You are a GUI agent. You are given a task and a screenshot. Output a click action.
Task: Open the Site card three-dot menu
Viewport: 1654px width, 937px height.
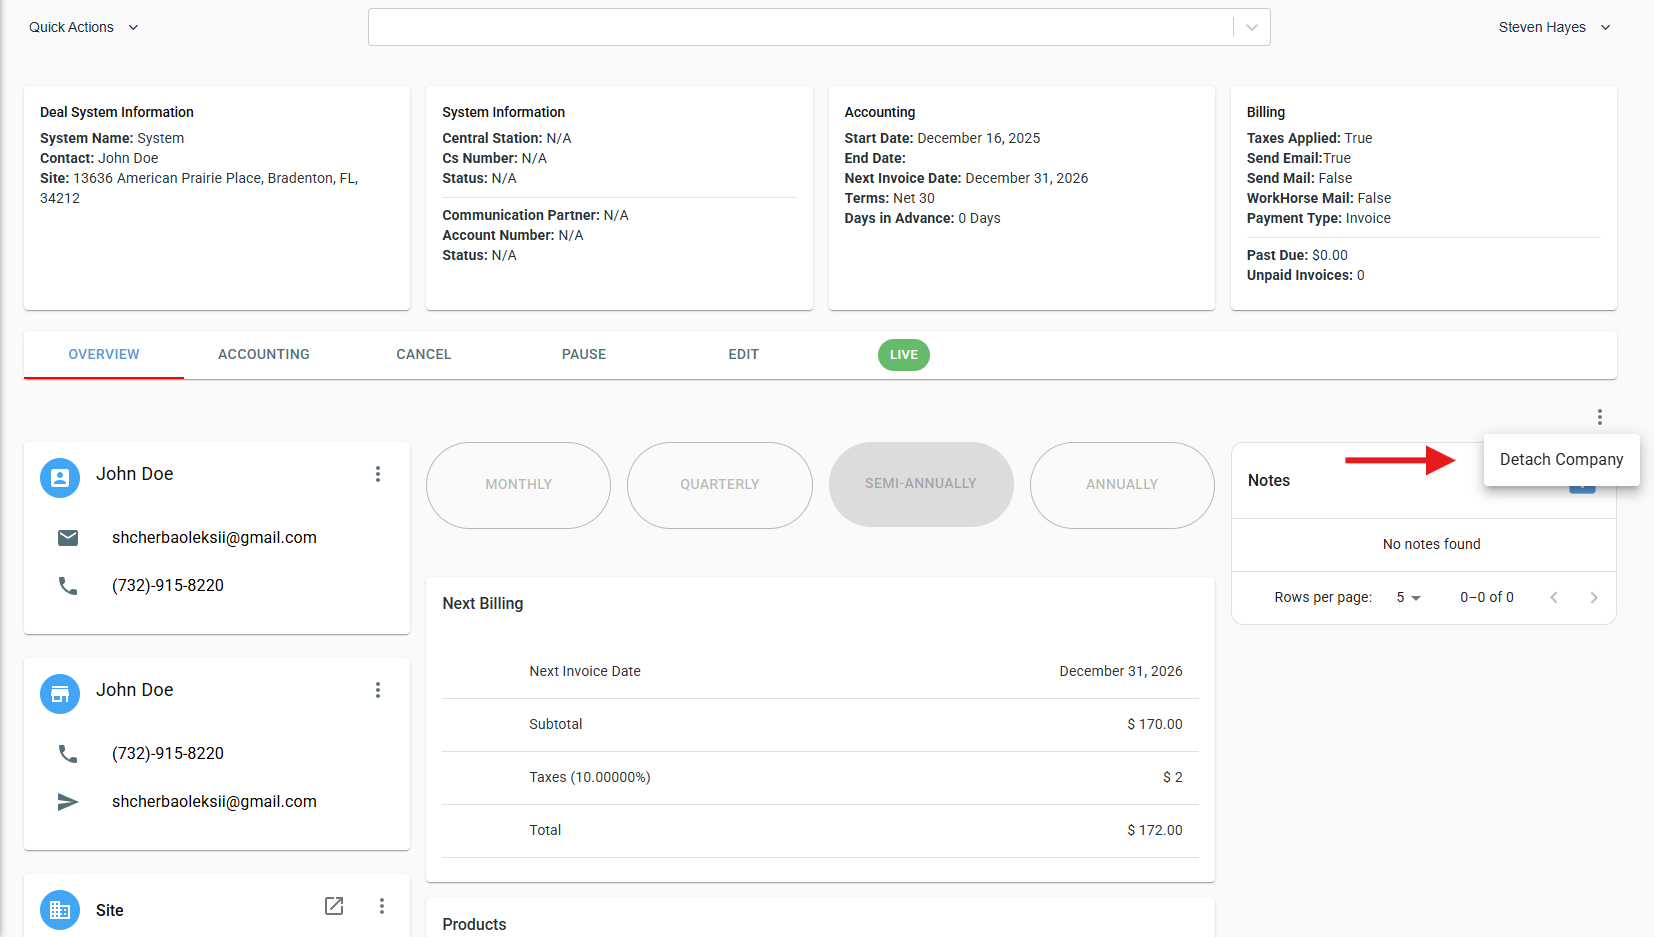click(x=382, y=906)
